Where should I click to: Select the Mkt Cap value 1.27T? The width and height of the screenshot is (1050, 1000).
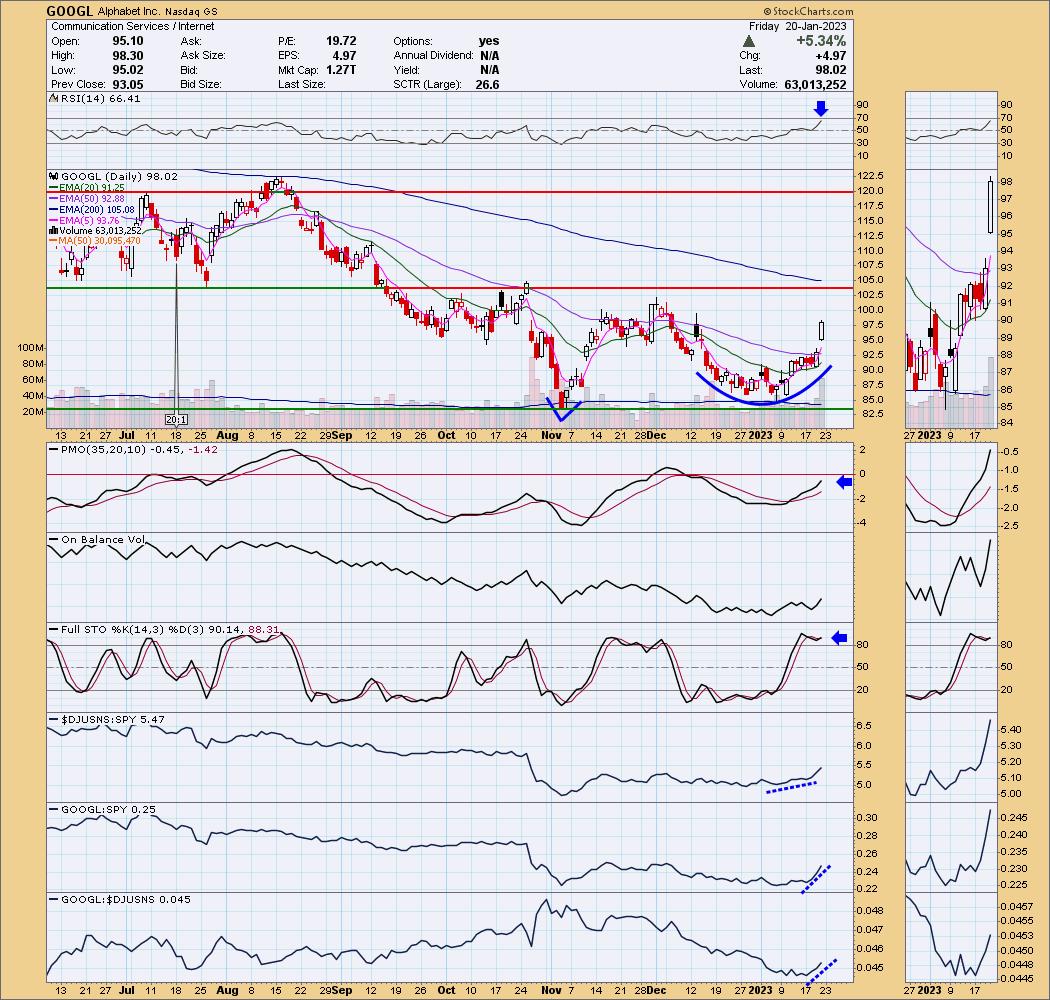pyautogui.click(x=341, y=70)
